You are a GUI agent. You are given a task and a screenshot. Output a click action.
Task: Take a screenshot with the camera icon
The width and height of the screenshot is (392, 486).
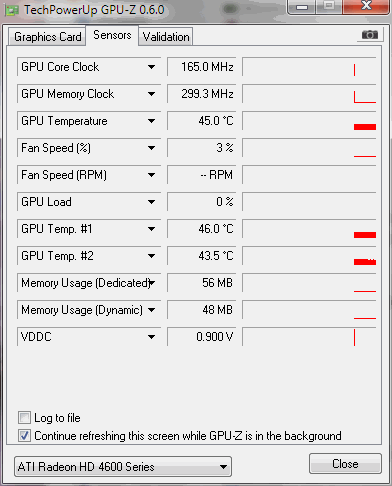[369, 35]
